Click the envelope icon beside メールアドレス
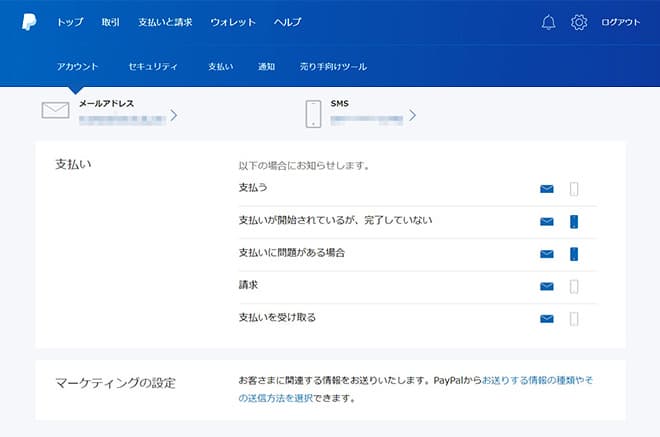Image resolution: width=660 pixels, height=437 pixels. 56,111
